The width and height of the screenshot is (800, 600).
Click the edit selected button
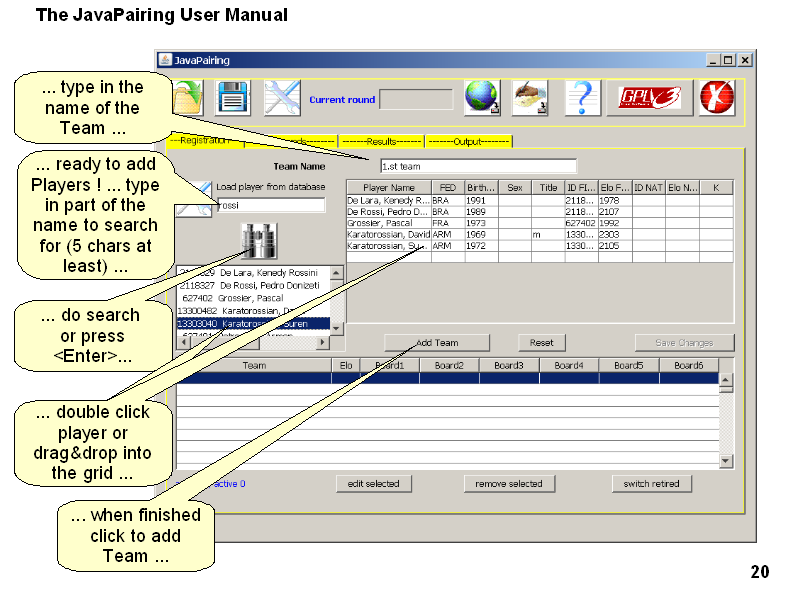click(373, 484)
